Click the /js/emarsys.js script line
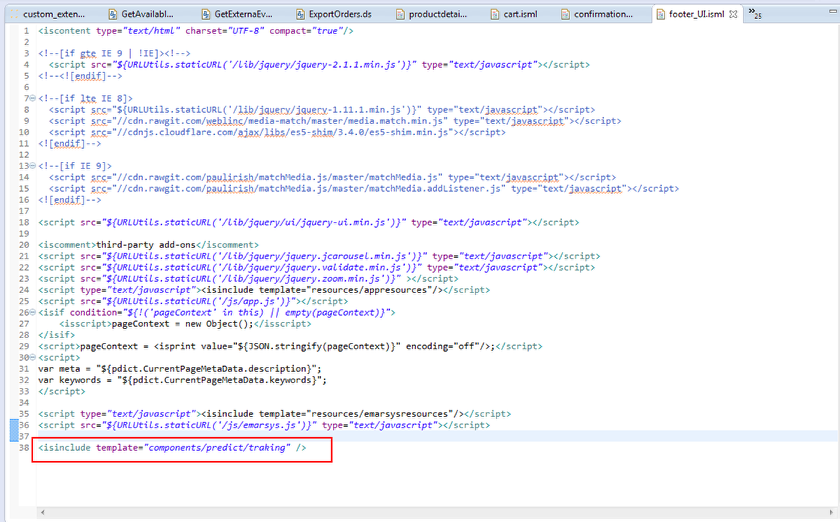Image resolution: width=840 pixels, height=522 pixels. (x=264, y=425)
